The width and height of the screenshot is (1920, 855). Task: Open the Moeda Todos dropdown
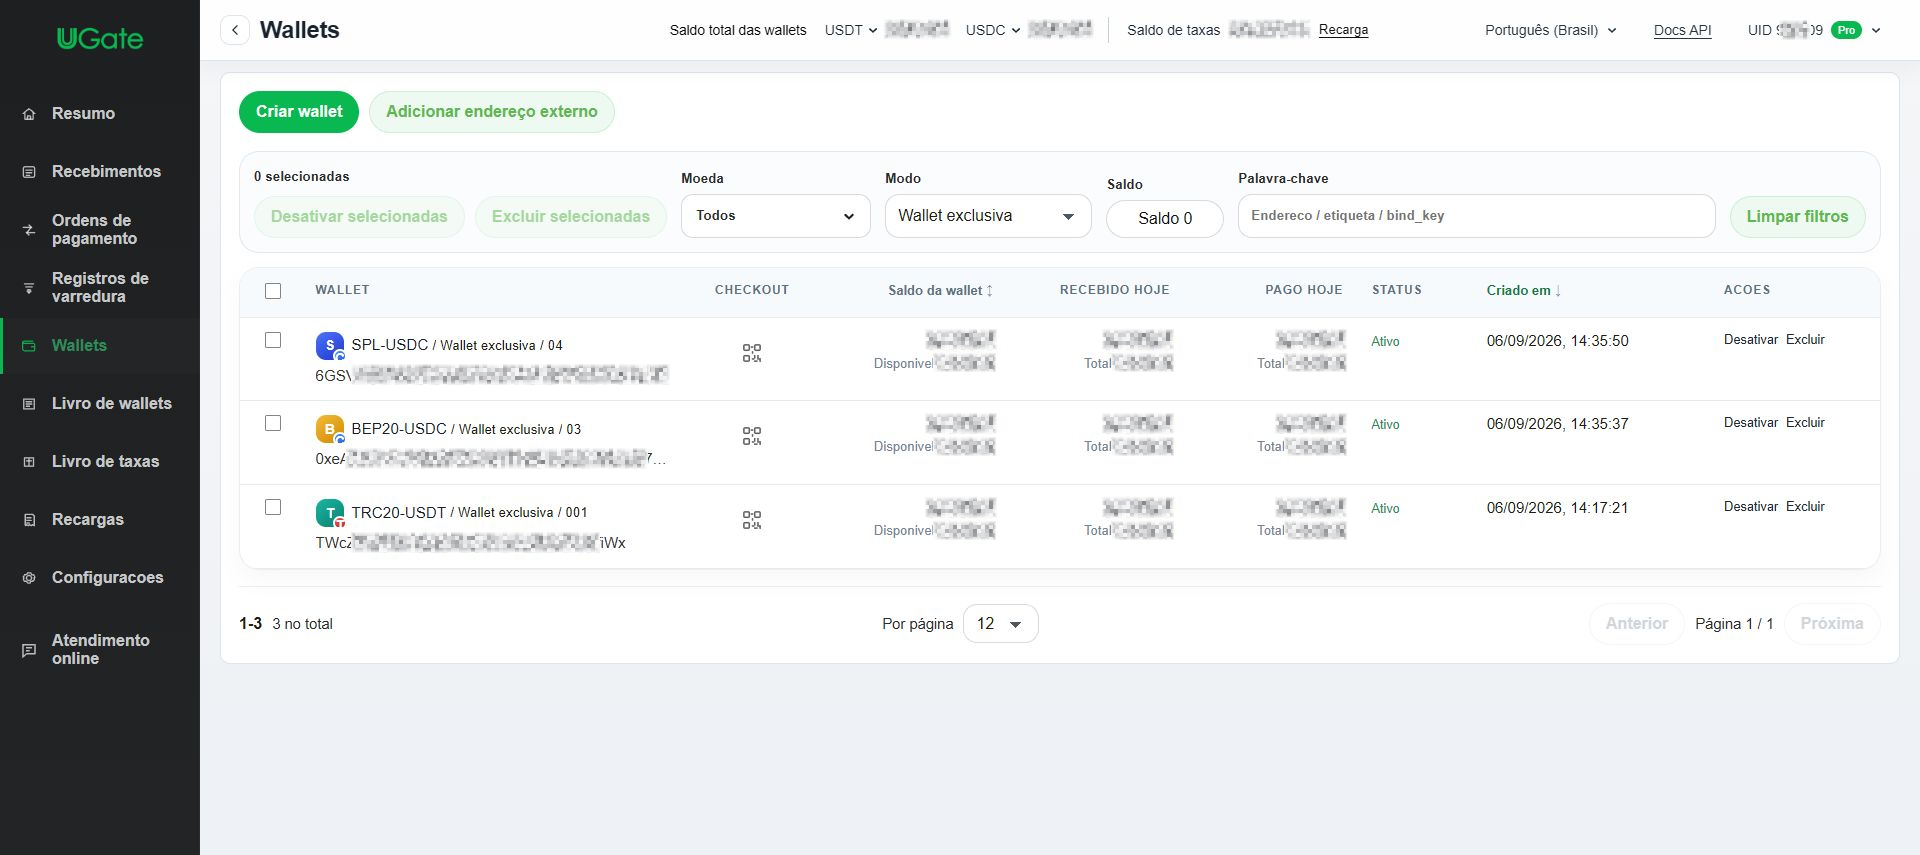776,216
